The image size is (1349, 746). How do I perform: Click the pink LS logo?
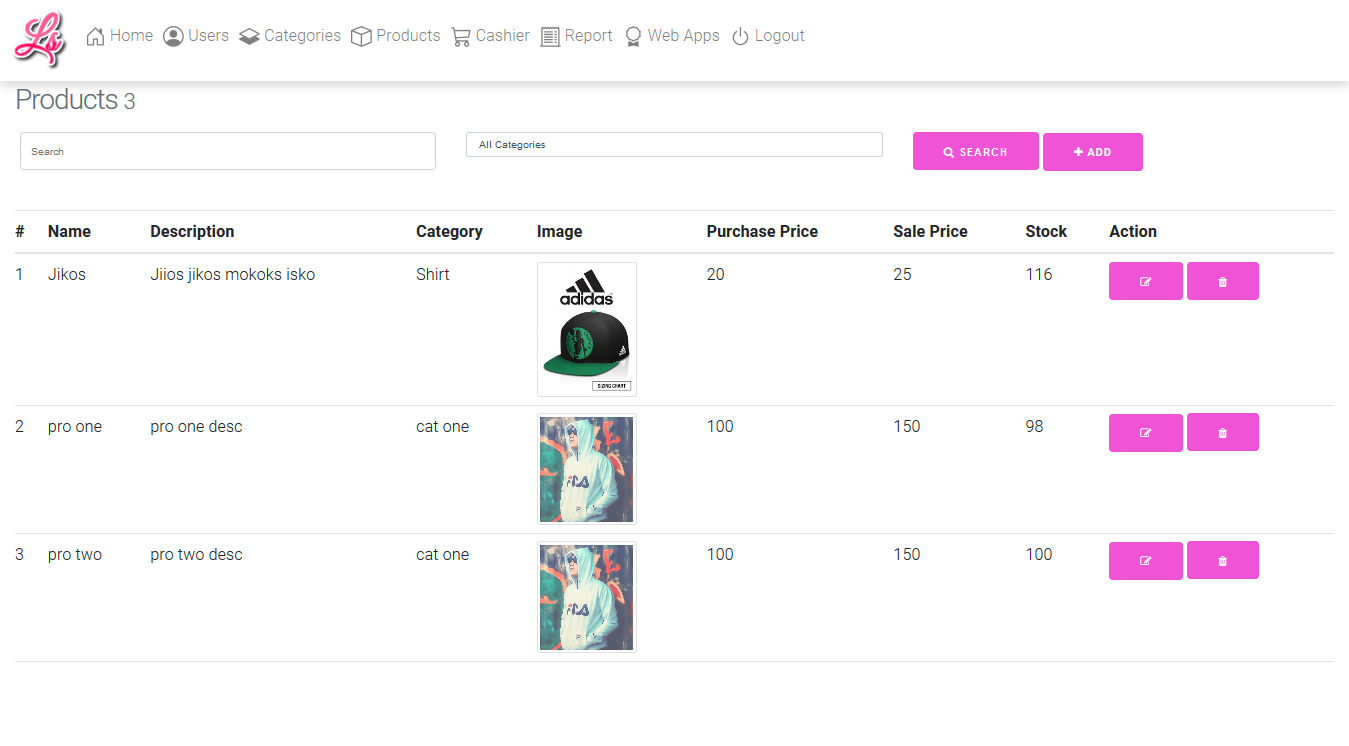[39, 39]
